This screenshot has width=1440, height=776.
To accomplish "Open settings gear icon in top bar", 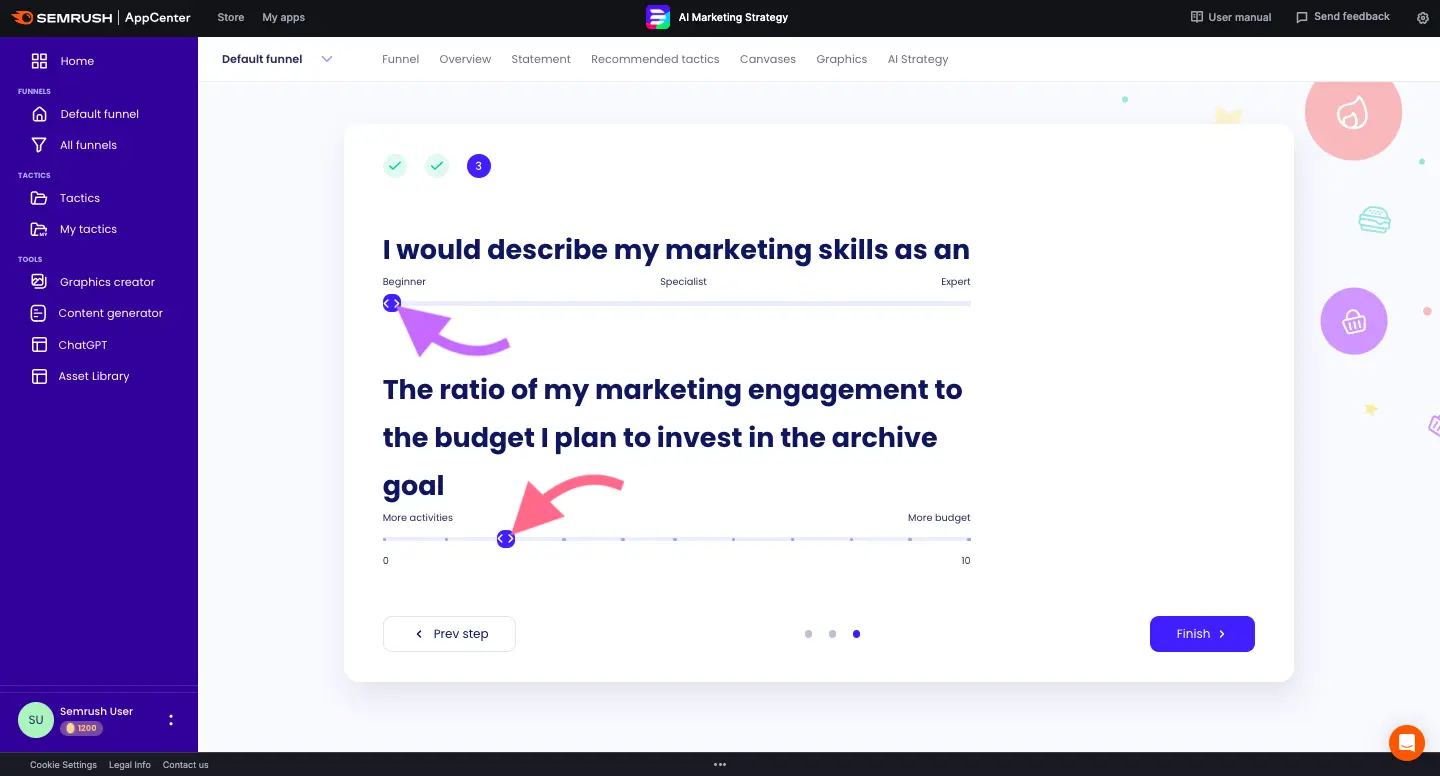I will (x=1423, y=18).
